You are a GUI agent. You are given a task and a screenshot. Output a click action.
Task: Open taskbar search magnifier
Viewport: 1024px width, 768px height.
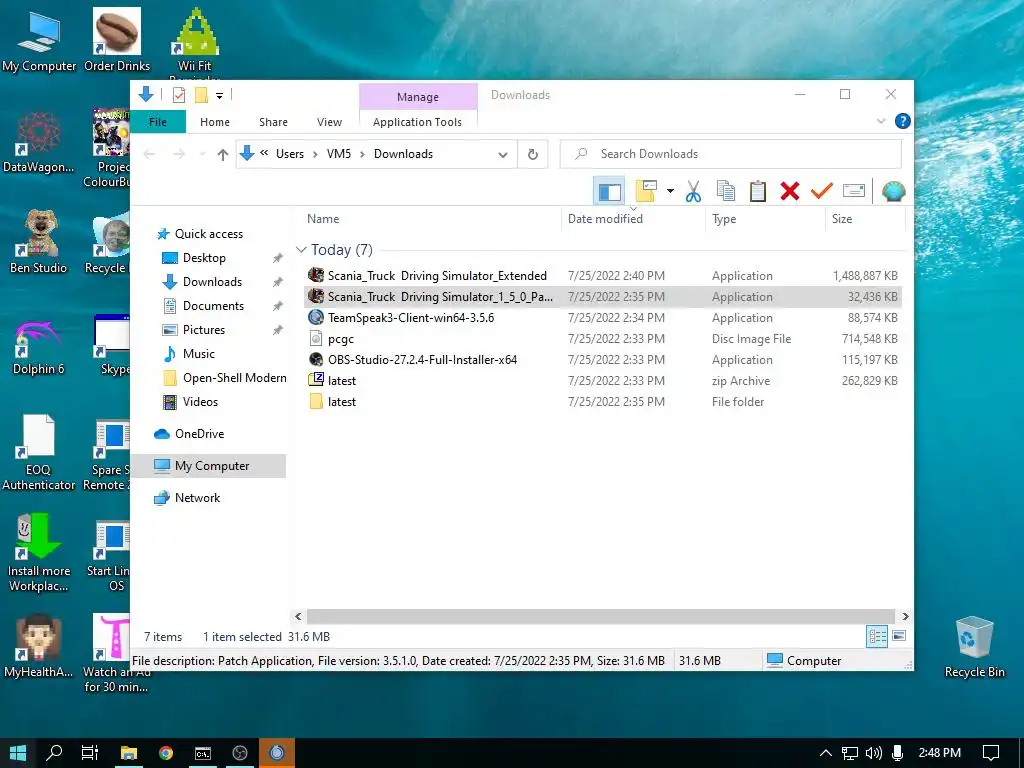pyautogui.click(x=54, y=753)
